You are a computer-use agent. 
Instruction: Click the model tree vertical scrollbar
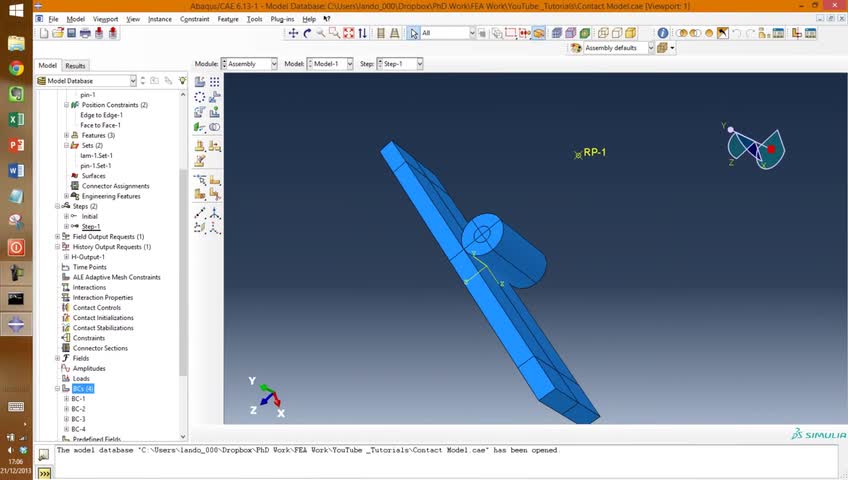click(x=183, y=272)
